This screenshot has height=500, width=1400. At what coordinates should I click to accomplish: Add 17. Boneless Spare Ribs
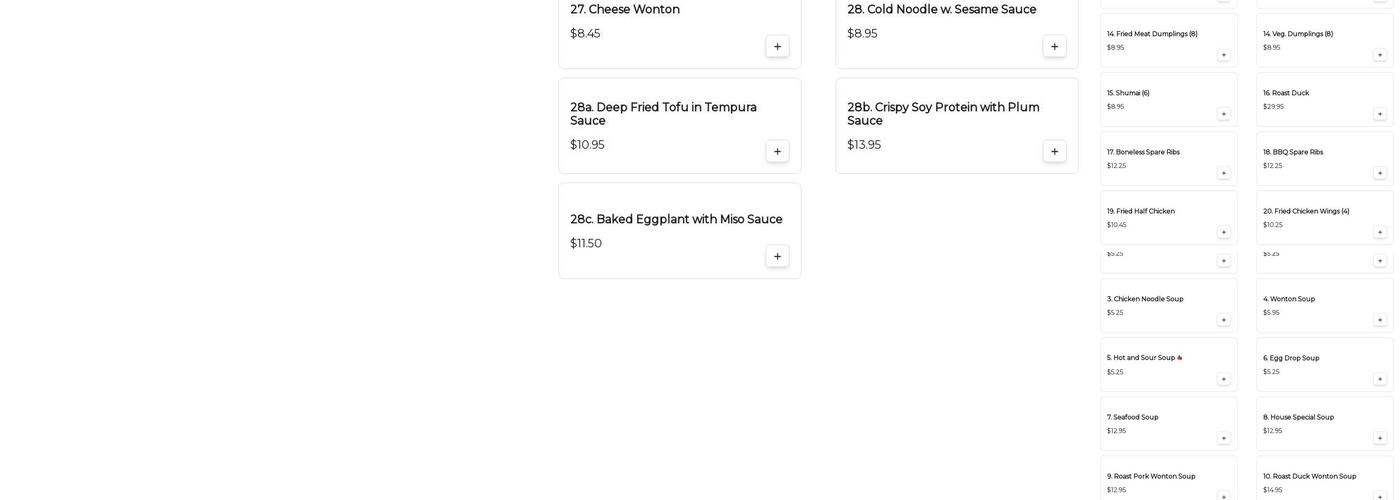coord(1223,173)
